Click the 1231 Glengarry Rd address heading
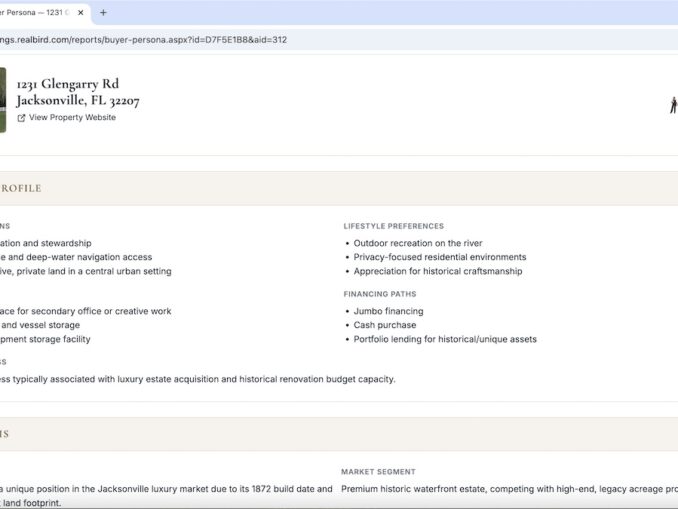This screenshot has height=509, width=678. pos(67,84)
